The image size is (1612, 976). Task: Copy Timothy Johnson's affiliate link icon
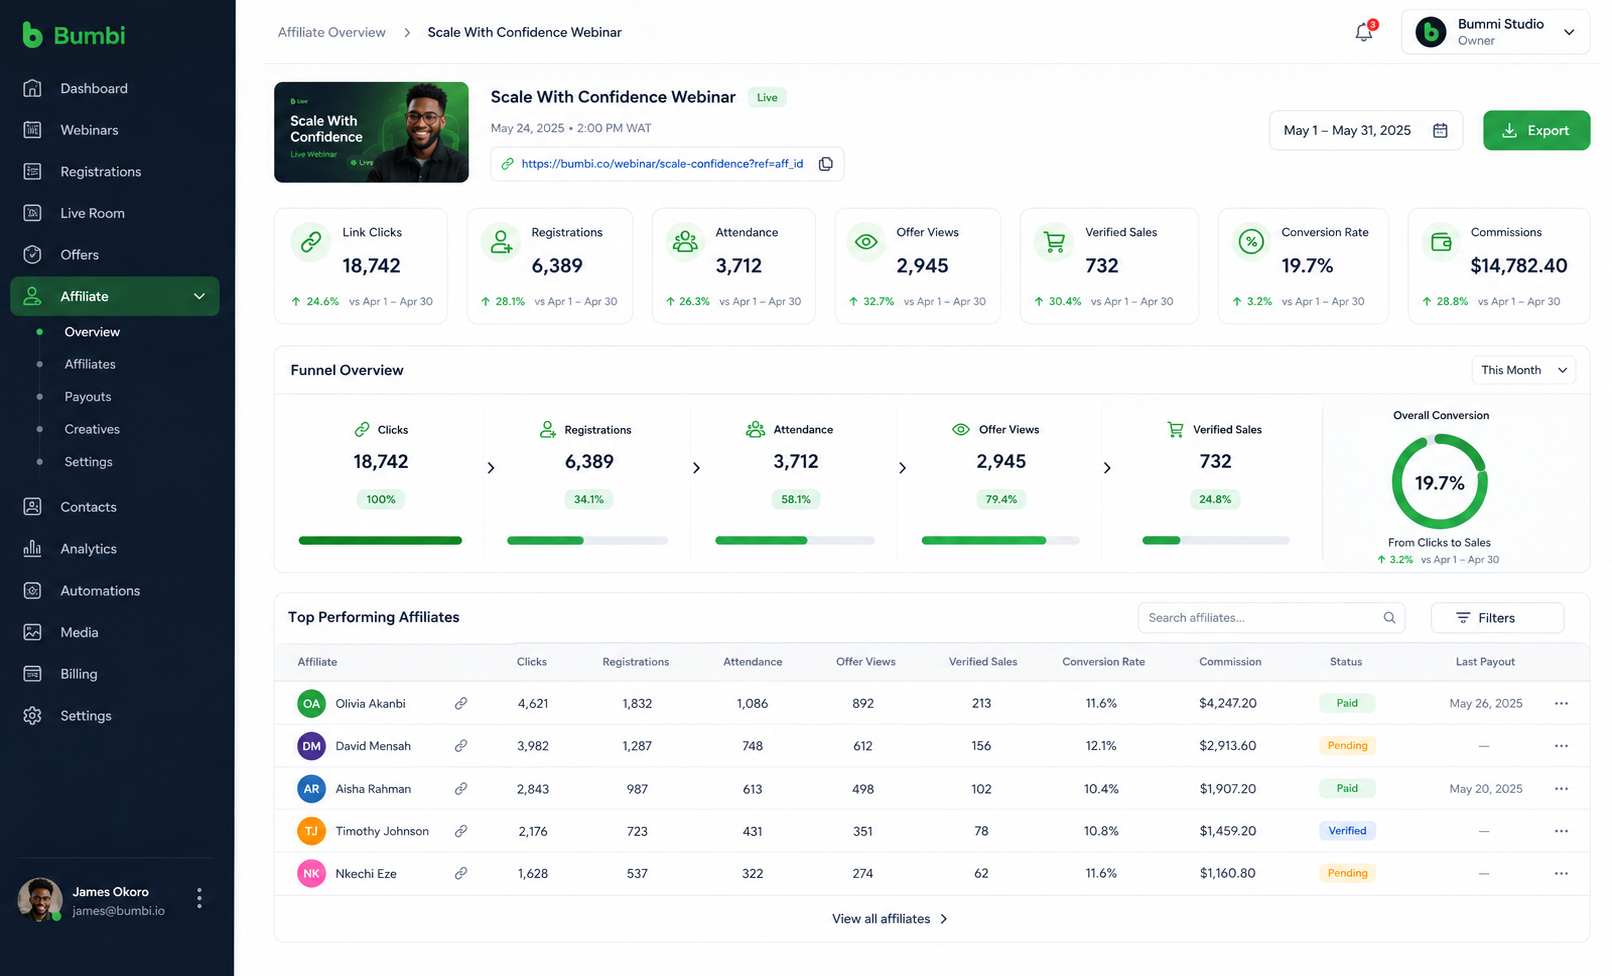[x=461, y=831]
